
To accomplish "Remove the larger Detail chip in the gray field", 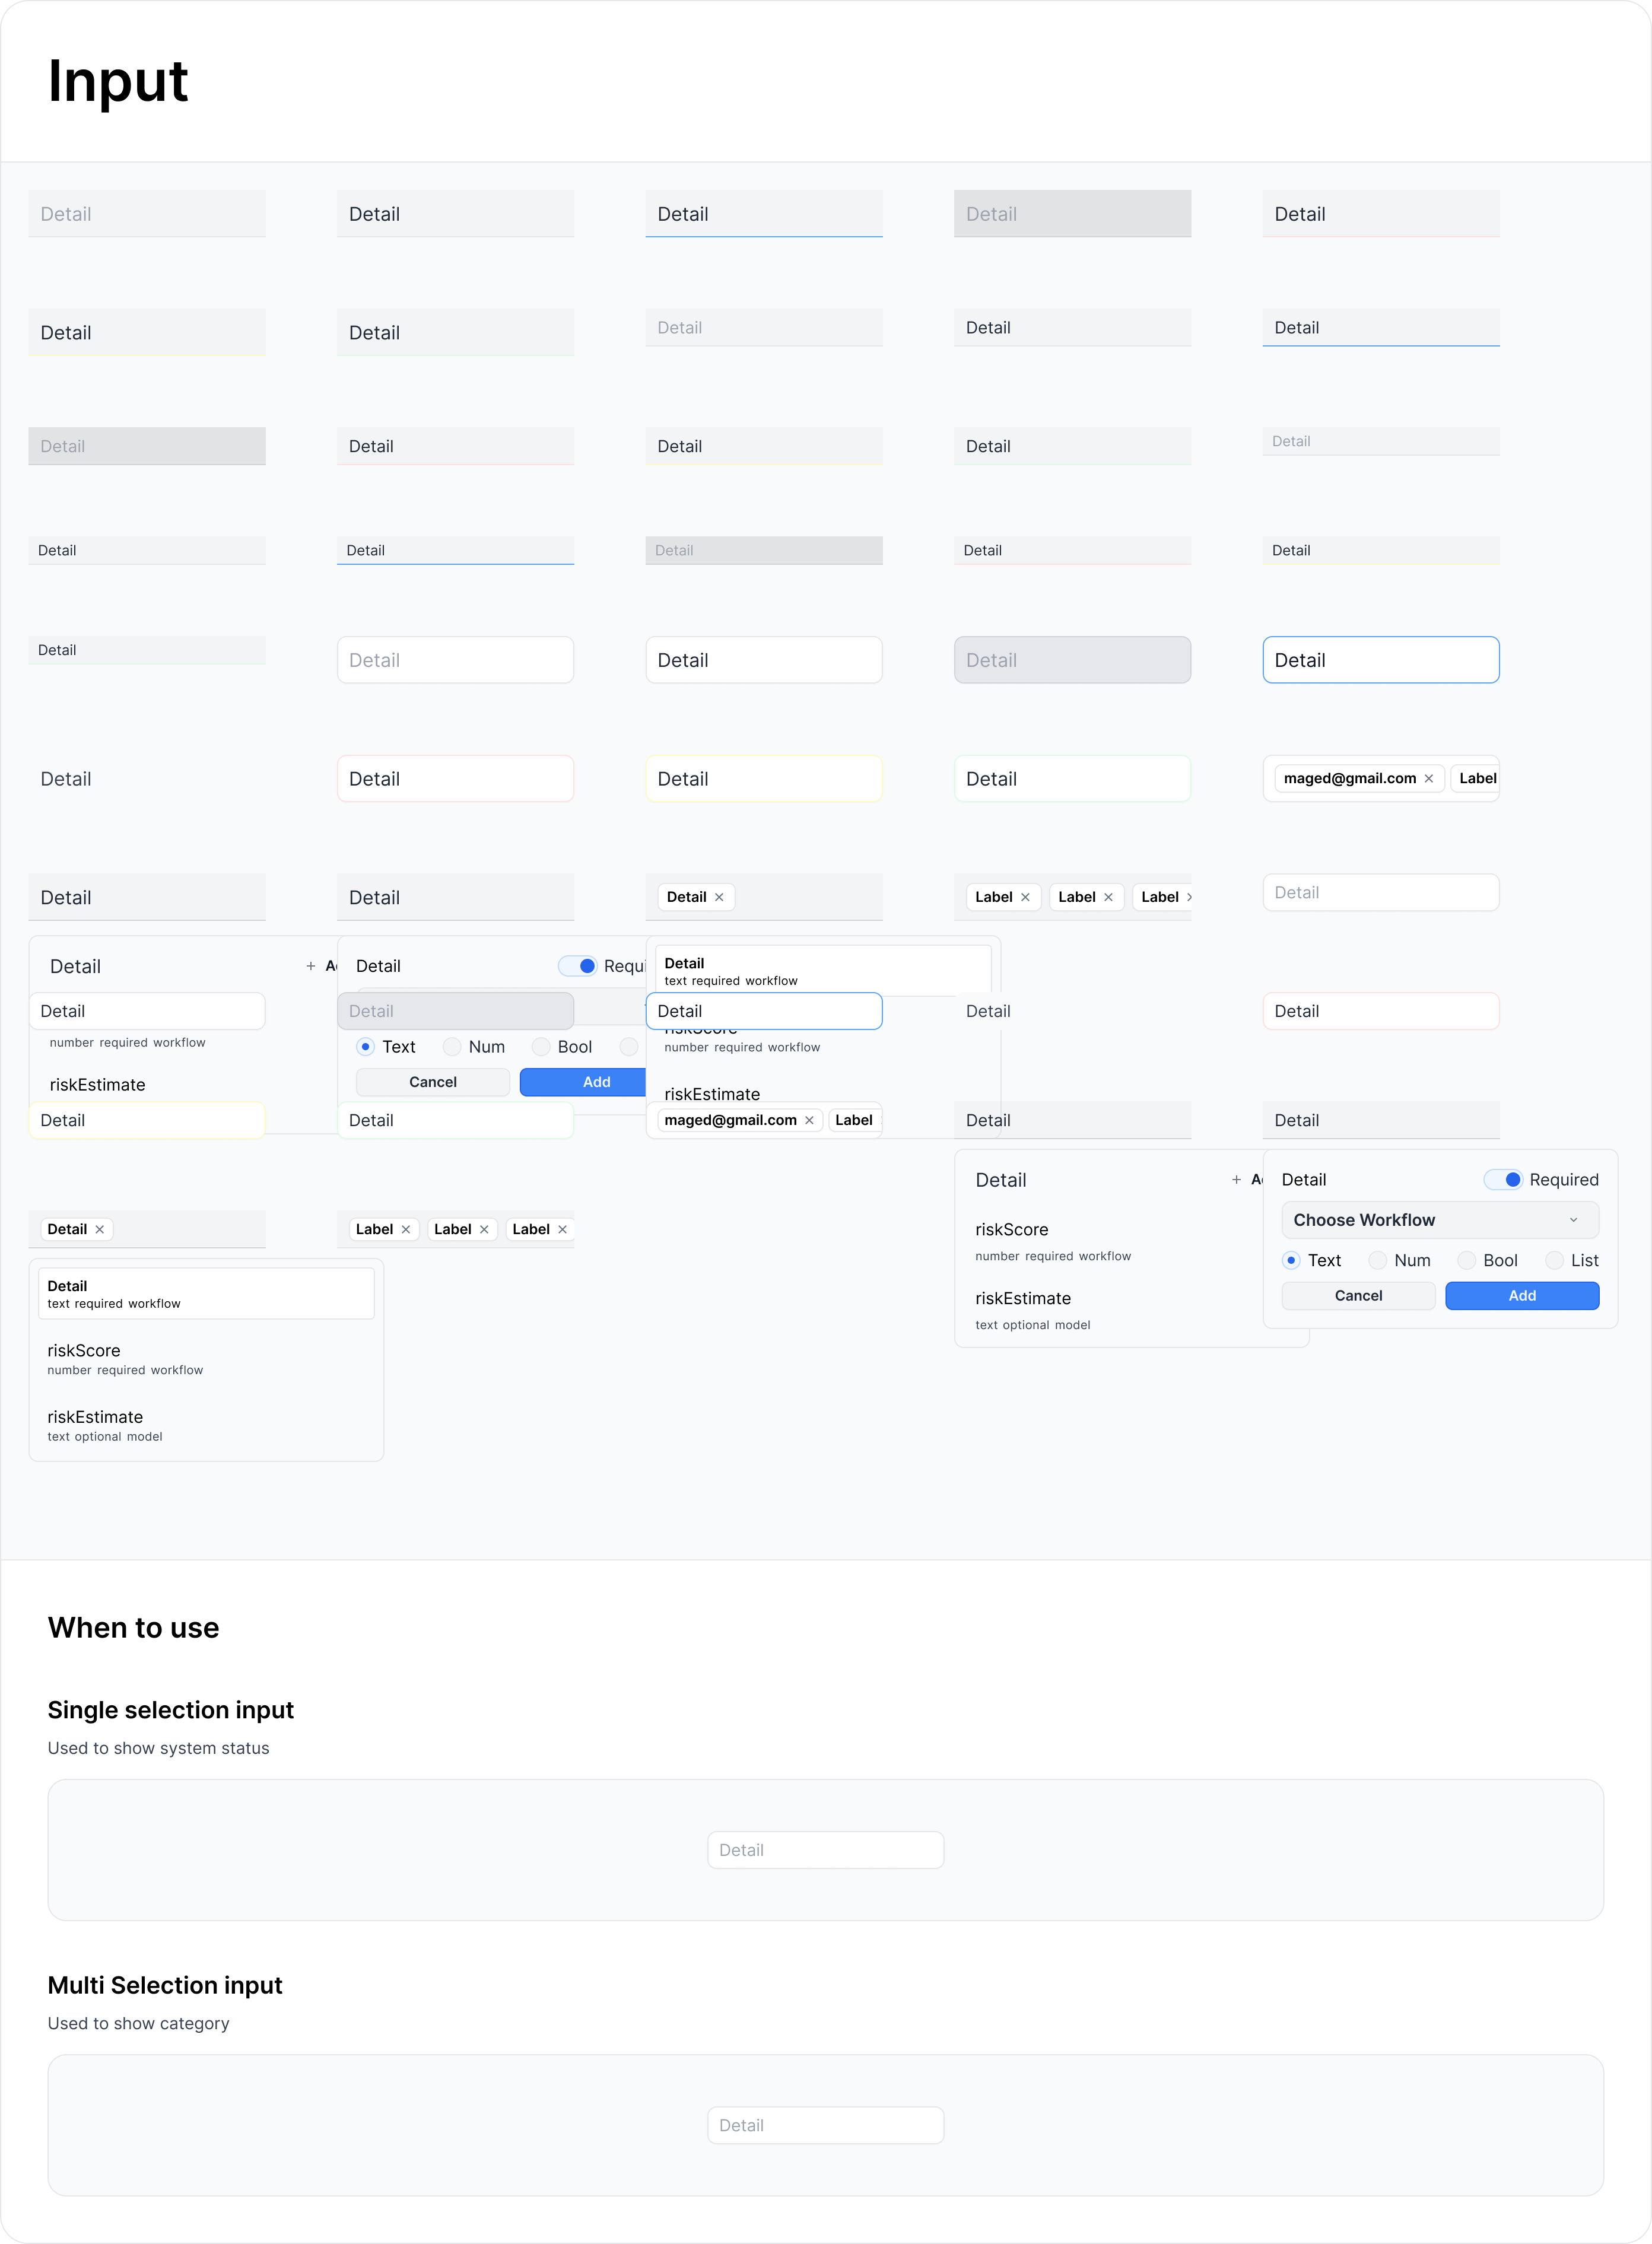I will pos(719,897).
